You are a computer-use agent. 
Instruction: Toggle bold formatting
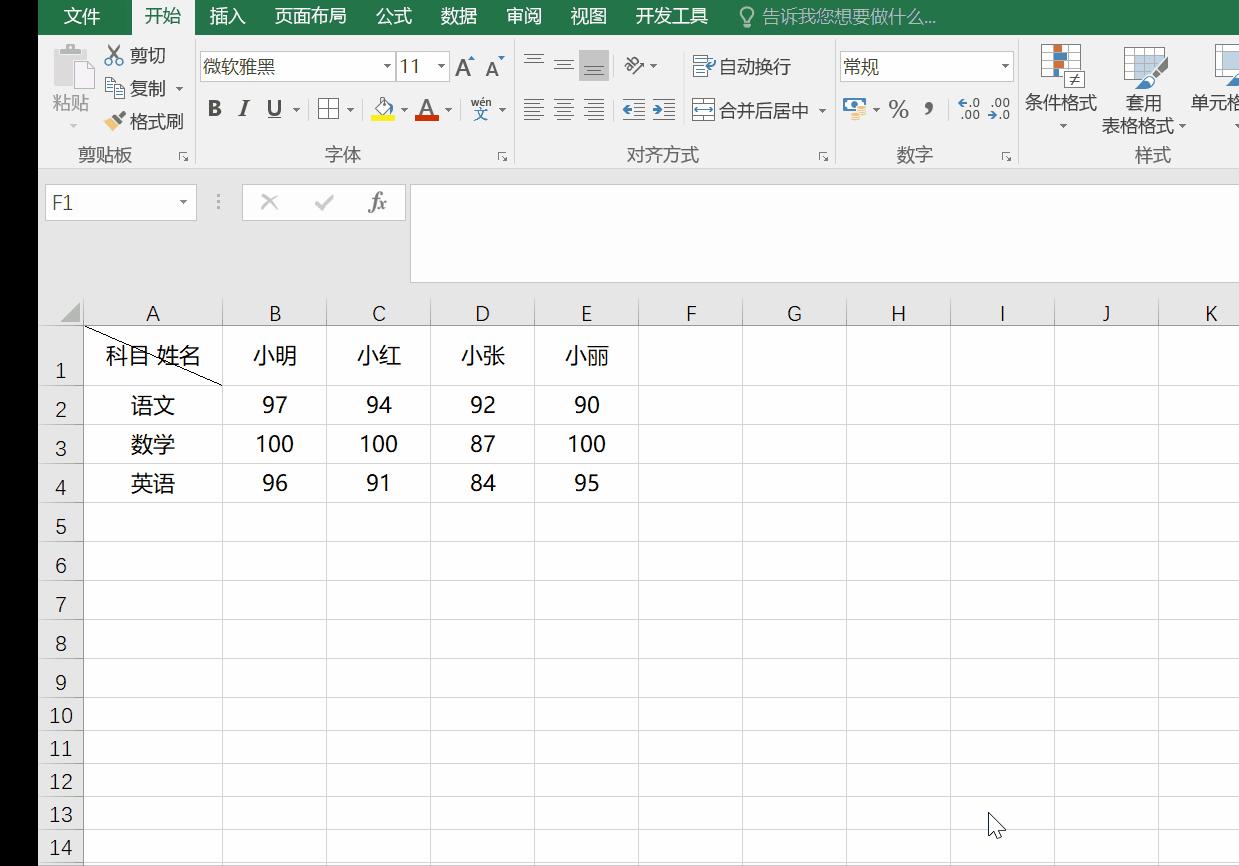tap(214, 109)
